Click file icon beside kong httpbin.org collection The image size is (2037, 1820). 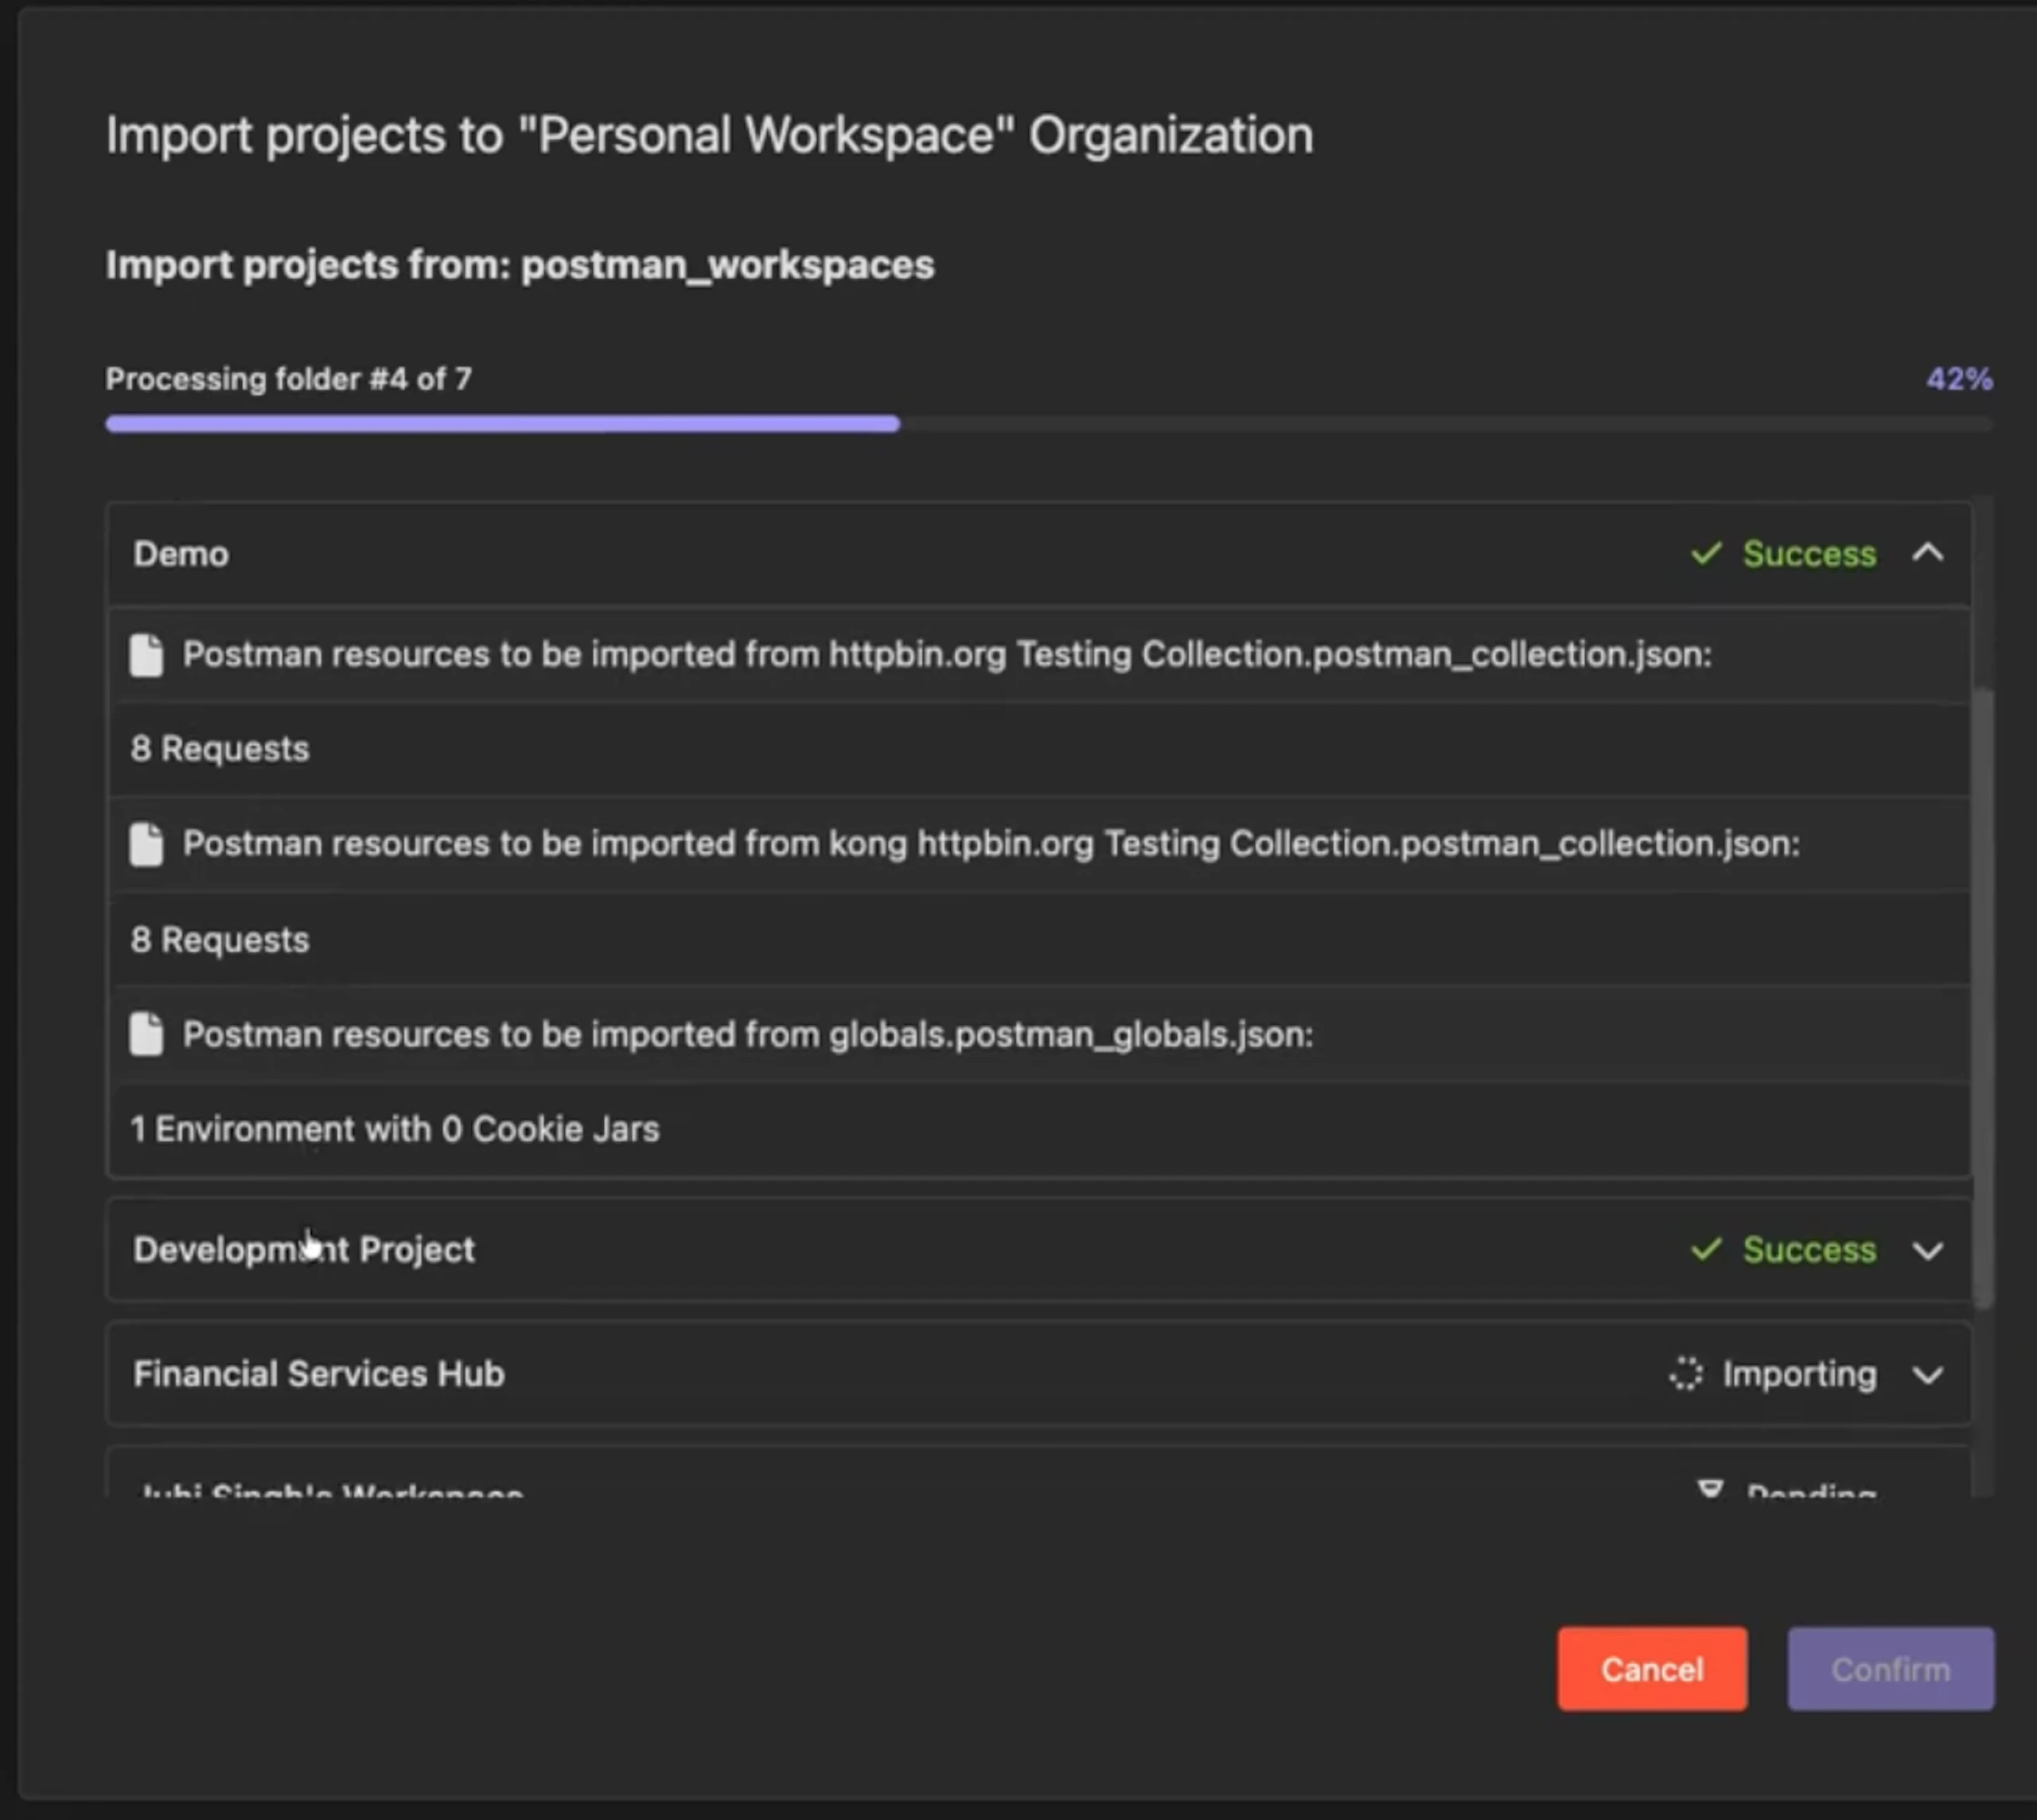click(x=146, y=844)
